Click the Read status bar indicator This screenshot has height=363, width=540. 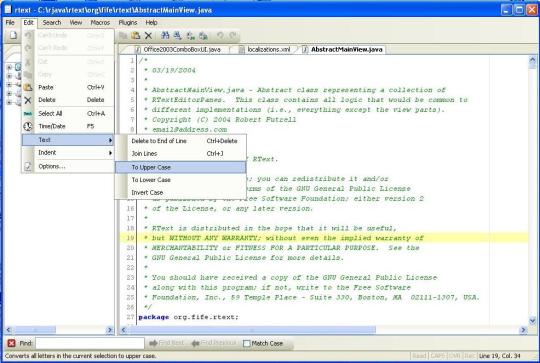[x=419, y=356]
